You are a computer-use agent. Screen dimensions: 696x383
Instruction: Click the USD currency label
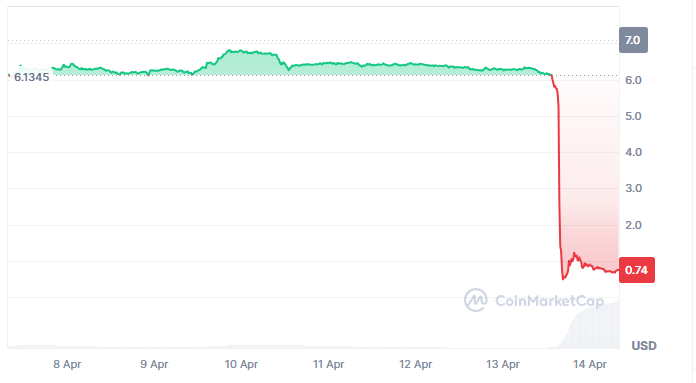point(644,345)
